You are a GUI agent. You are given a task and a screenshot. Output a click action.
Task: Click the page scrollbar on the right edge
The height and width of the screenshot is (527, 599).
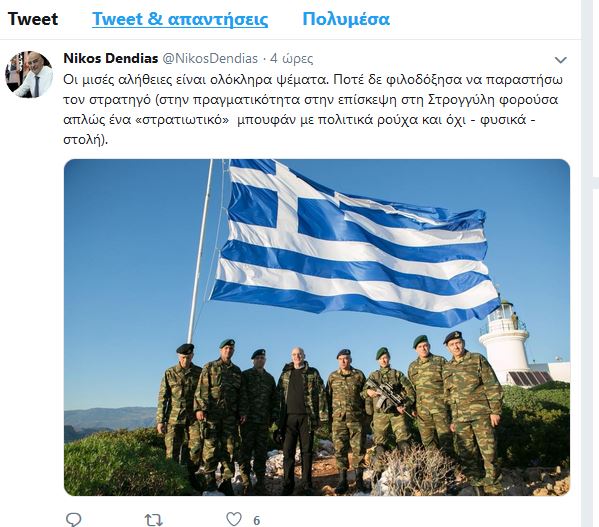click(x=590, y=264)
